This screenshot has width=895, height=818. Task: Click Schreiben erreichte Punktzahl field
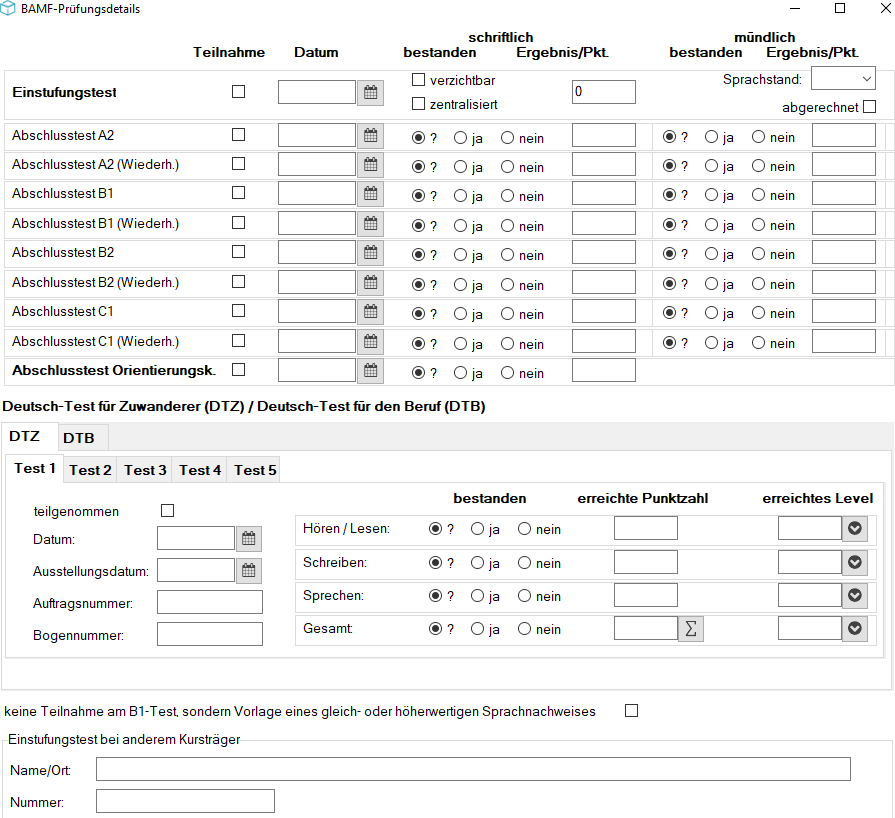pyautogui.click(x=646, y=562)
